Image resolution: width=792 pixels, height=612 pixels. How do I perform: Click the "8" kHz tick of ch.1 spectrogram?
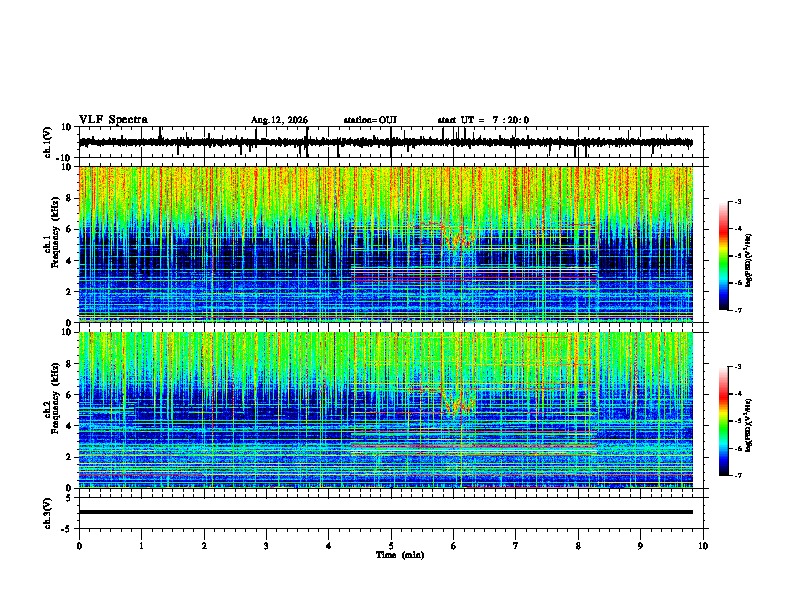(x=70, y=198)
